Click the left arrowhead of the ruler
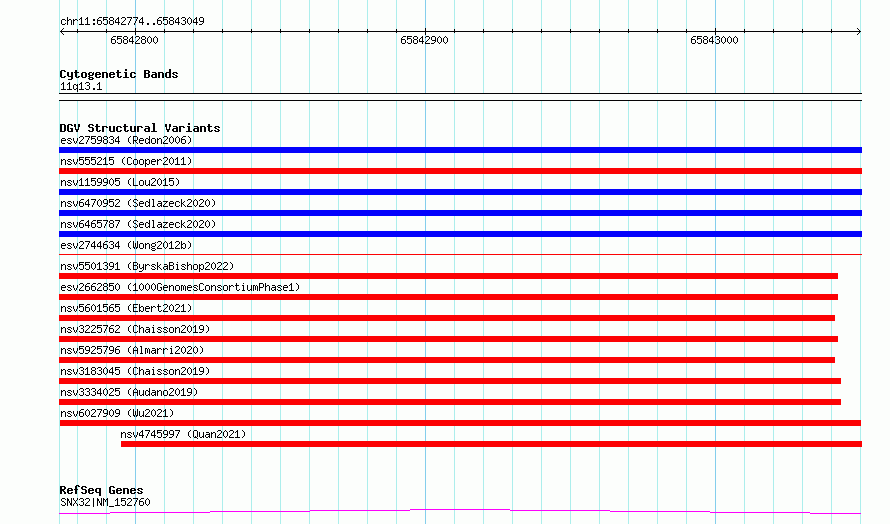Screen dimensions: 890x524 (x=62, y=31)
